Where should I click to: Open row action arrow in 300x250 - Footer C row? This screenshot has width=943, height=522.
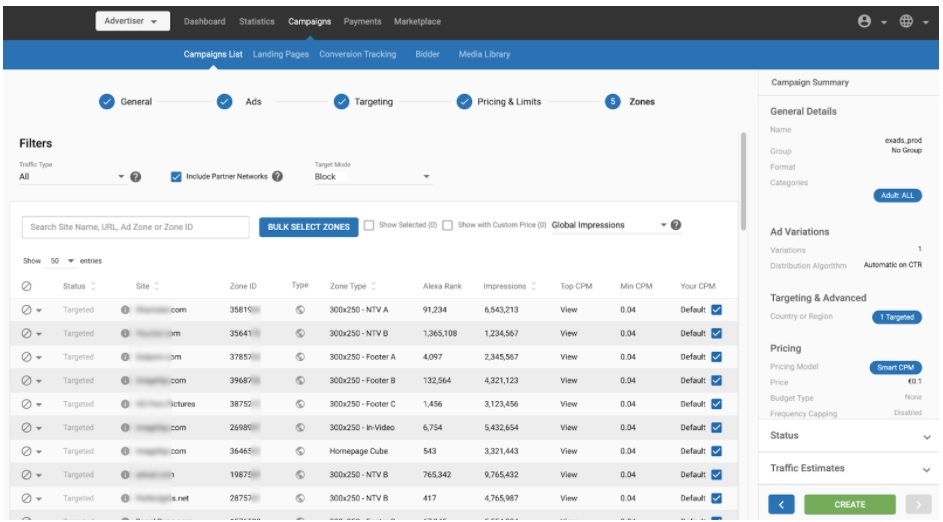coord(39,405)
